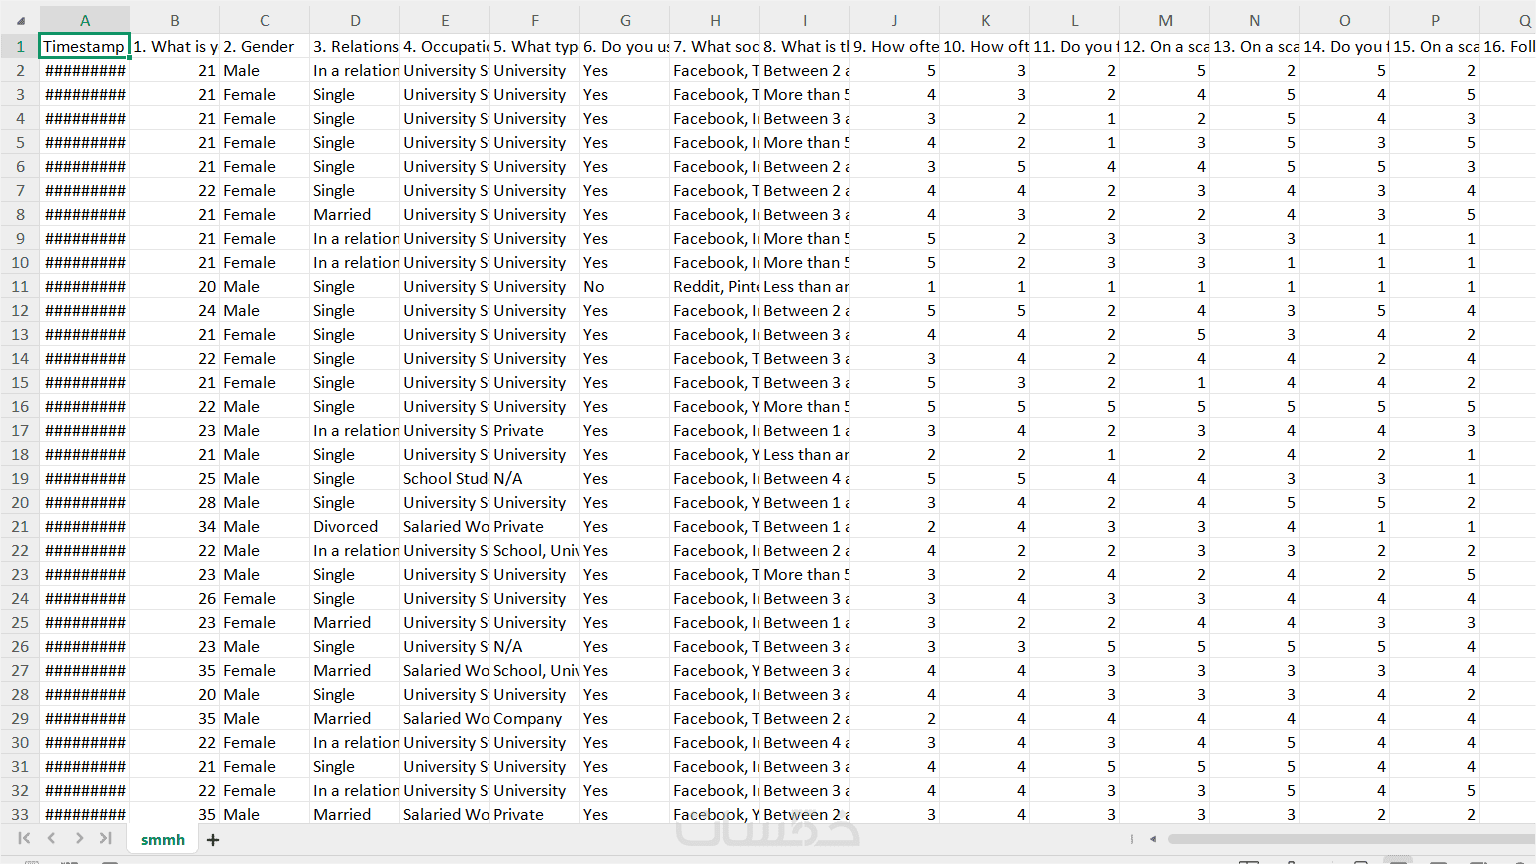Select column H header
This screenshot has height=864, width=1536.
pos(715,20)
